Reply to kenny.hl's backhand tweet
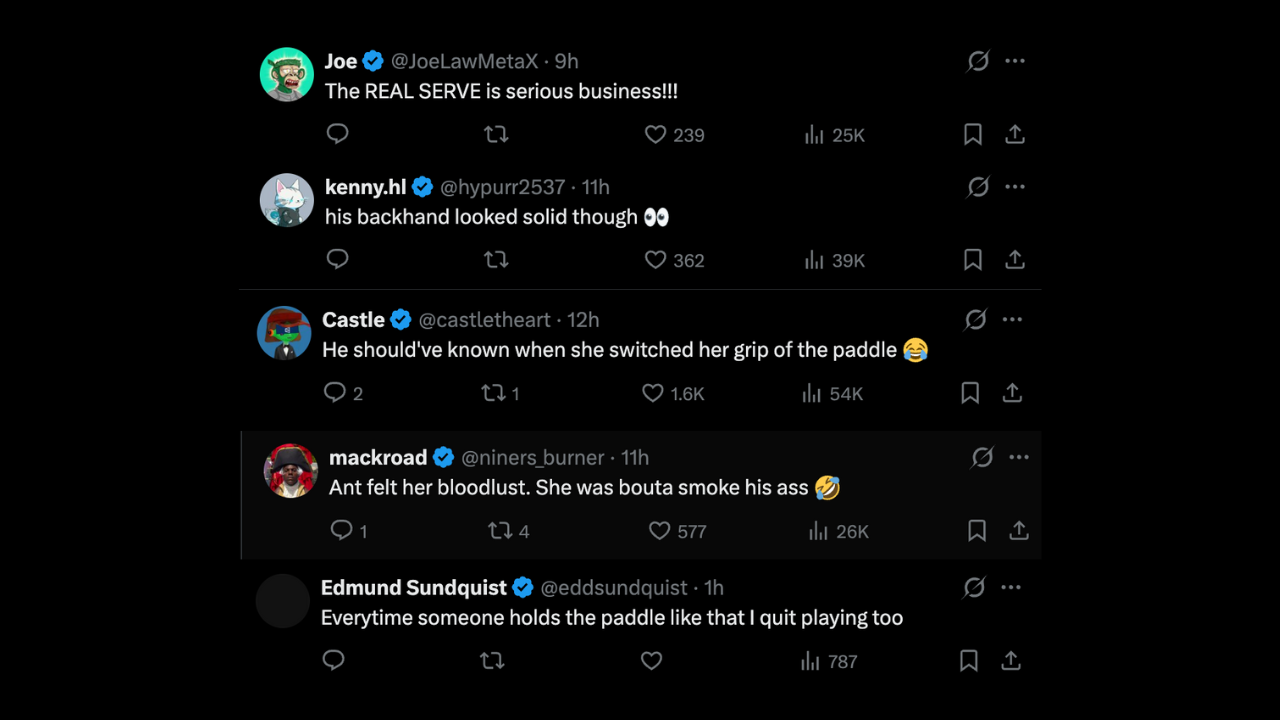The image size is (1280, 720). click(337, 259)
